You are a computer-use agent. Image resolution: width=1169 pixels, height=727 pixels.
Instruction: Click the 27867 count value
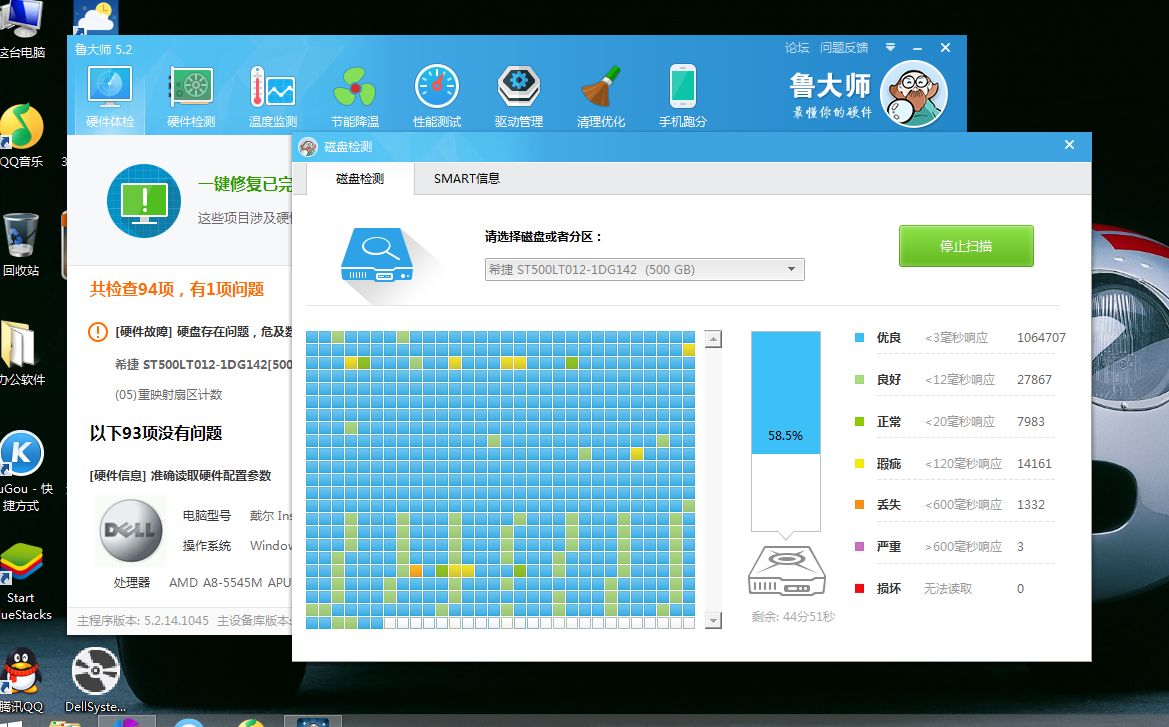(1034, 380)
